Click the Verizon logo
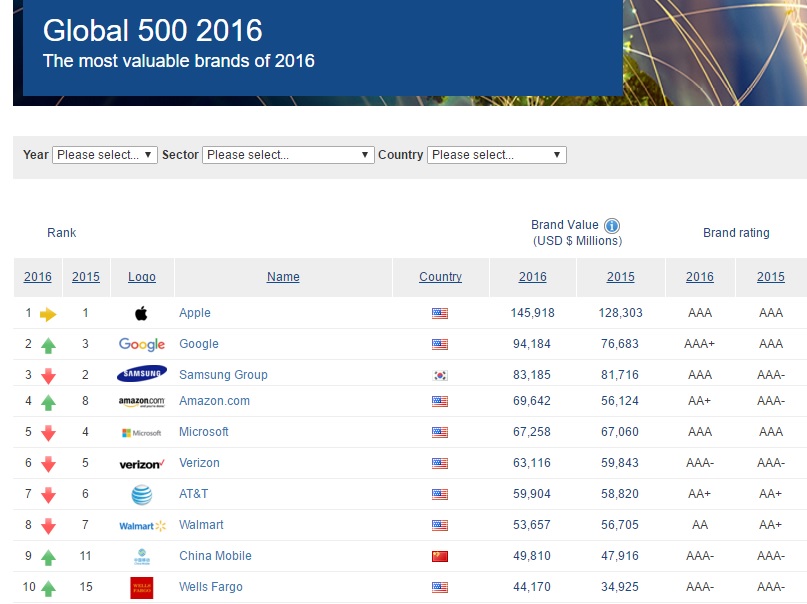Viewport: 807px width, 604px height. [142, 464]
